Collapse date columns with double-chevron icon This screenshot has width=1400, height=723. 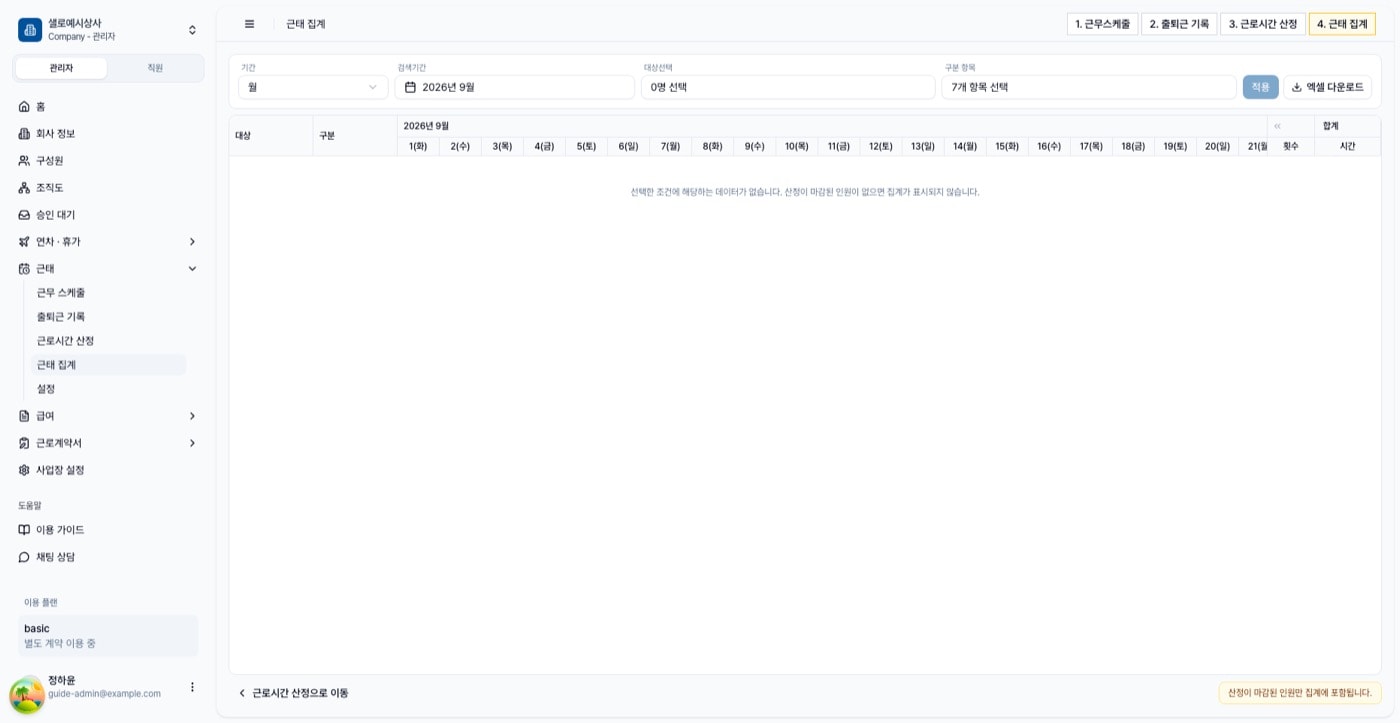tap(1278, 126)
